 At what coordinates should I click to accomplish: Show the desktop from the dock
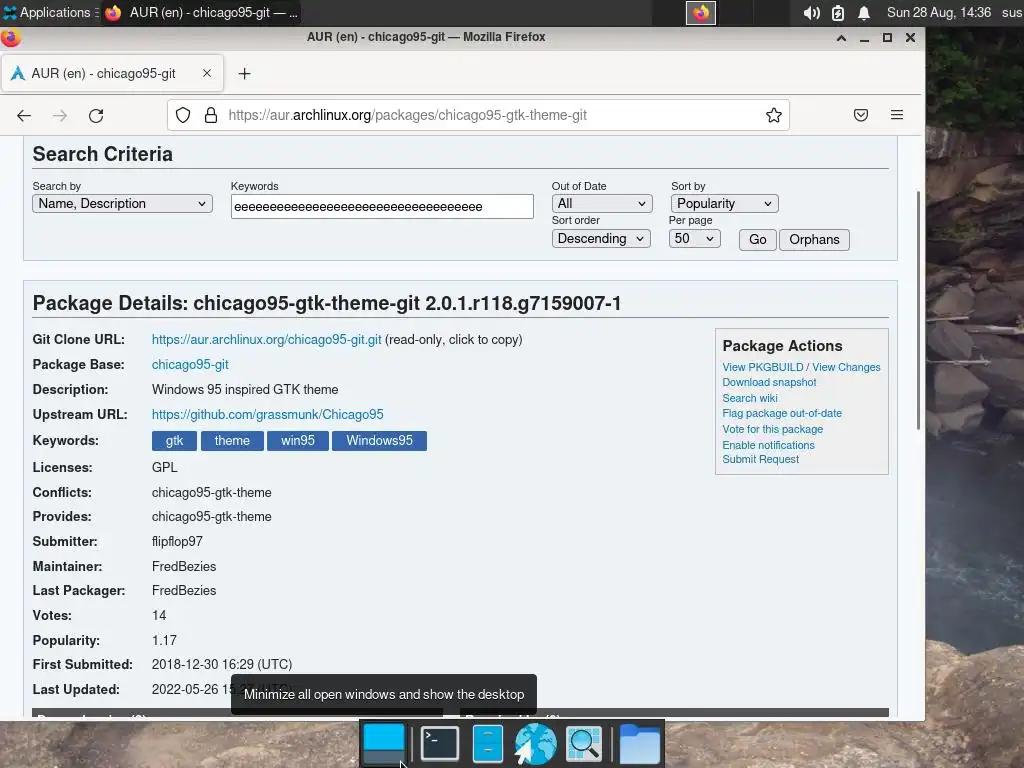pyautogui.click(x=383, y=744)
